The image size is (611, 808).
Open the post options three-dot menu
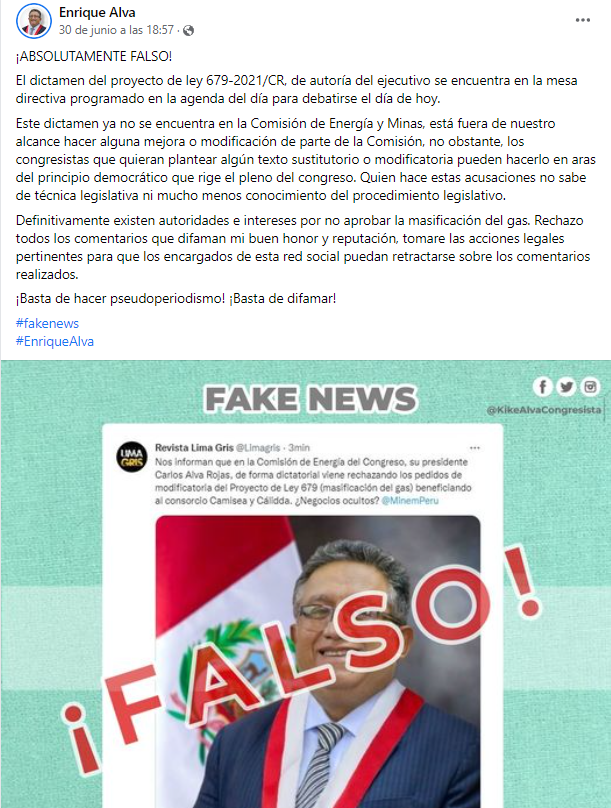point(583,20)
